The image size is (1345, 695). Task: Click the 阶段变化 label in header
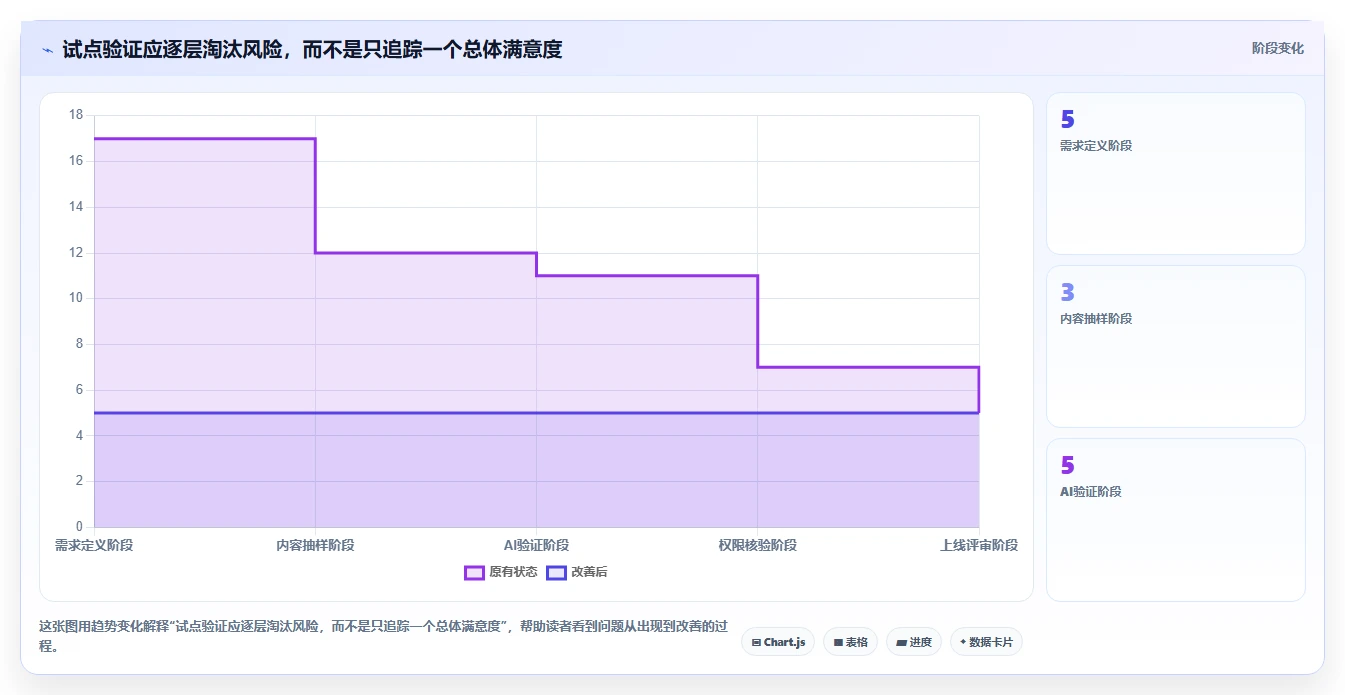[x=1277, y=48]
